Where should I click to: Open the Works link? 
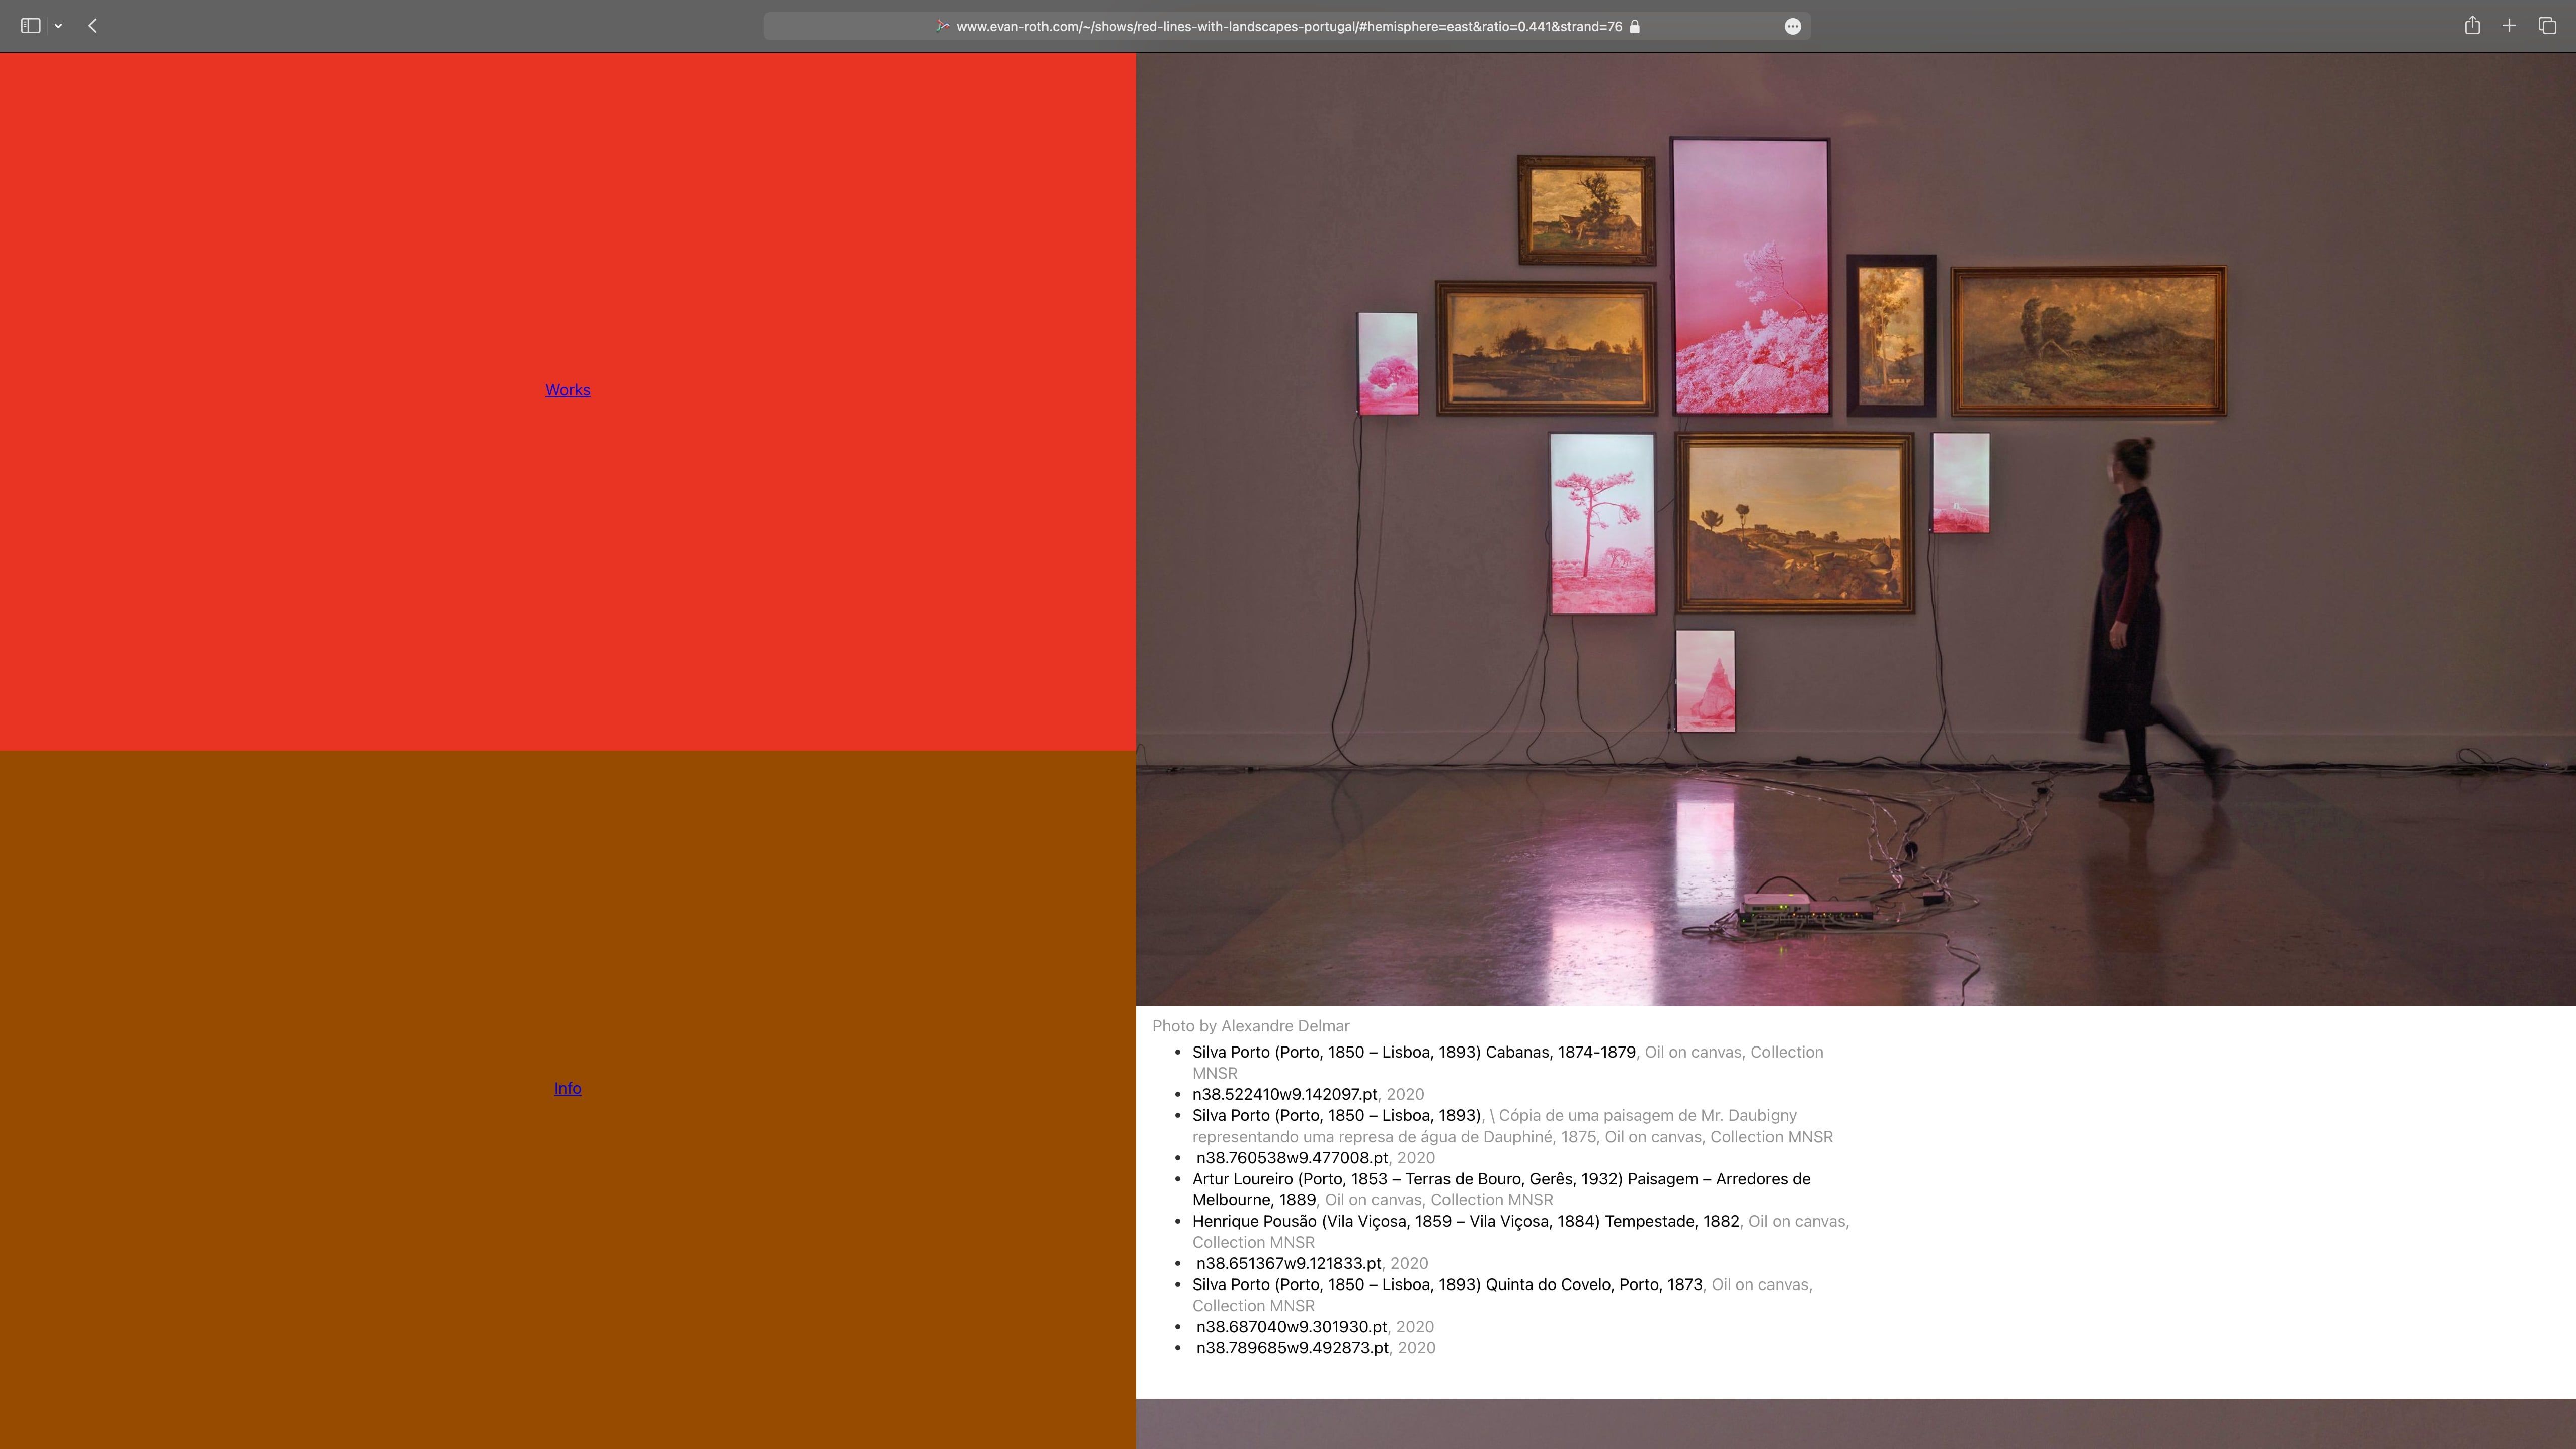pyautogui.click(x=567, y=390)
